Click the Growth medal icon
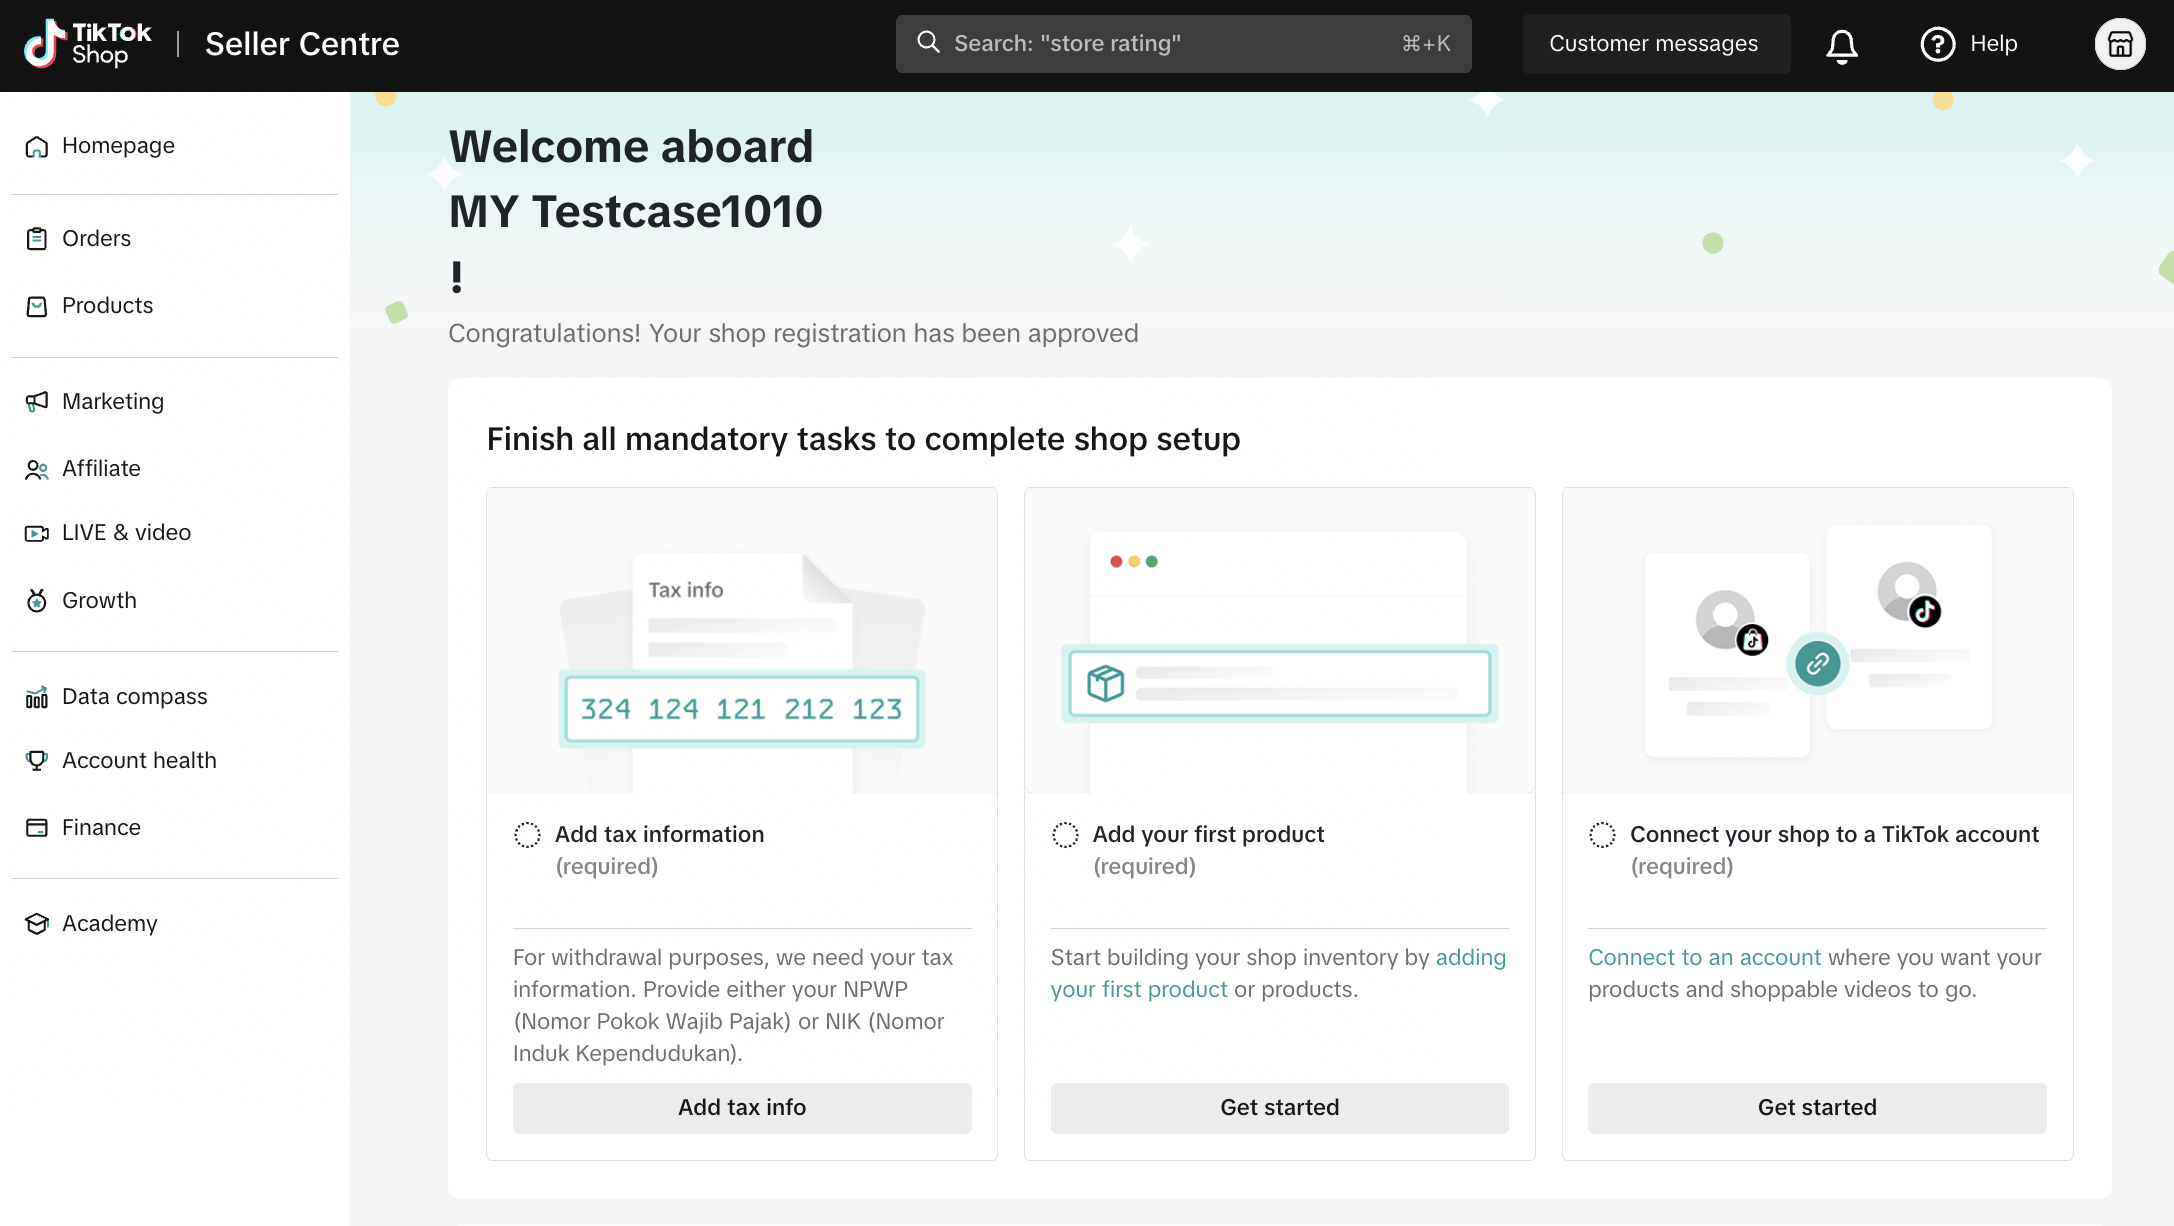This screenshot has width=2174, height=1226. [x=37, y=601]
